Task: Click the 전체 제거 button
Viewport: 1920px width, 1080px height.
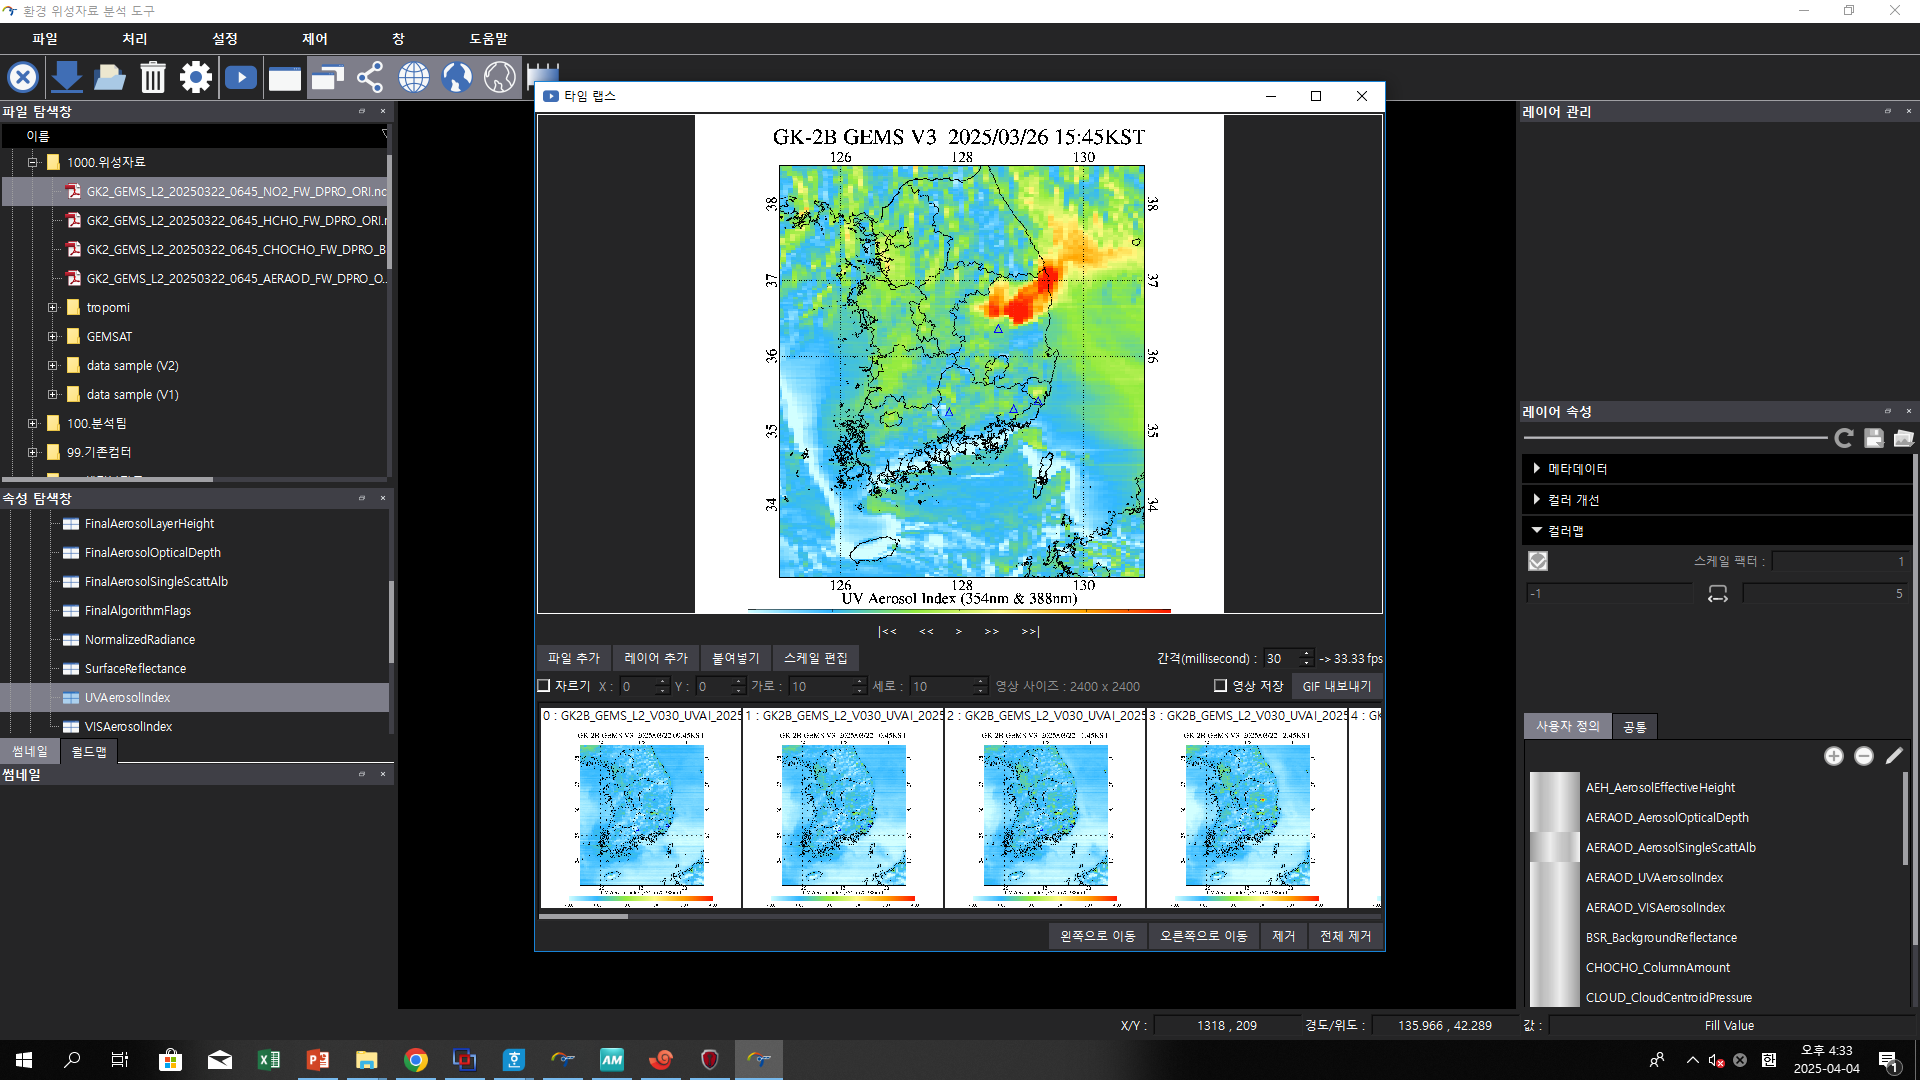Action: (x=1345, y=936)
